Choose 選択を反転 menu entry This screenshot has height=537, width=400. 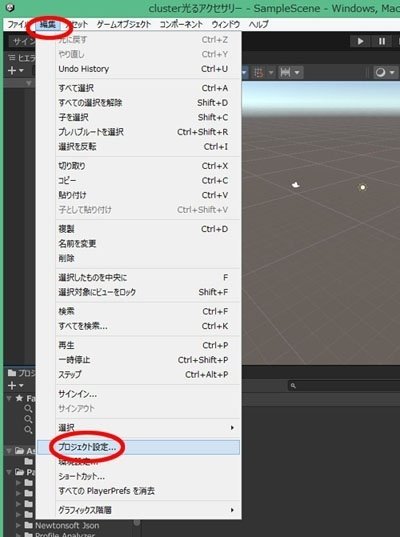pyautogui.click(x=138, y=147)
